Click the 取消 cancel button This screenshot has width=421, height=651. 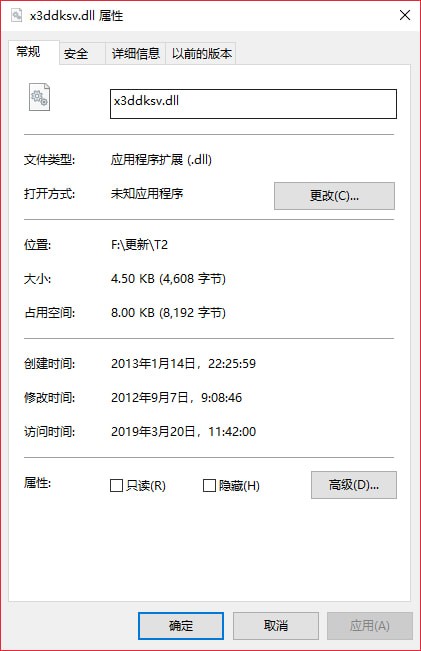click(x=276, y=626)
